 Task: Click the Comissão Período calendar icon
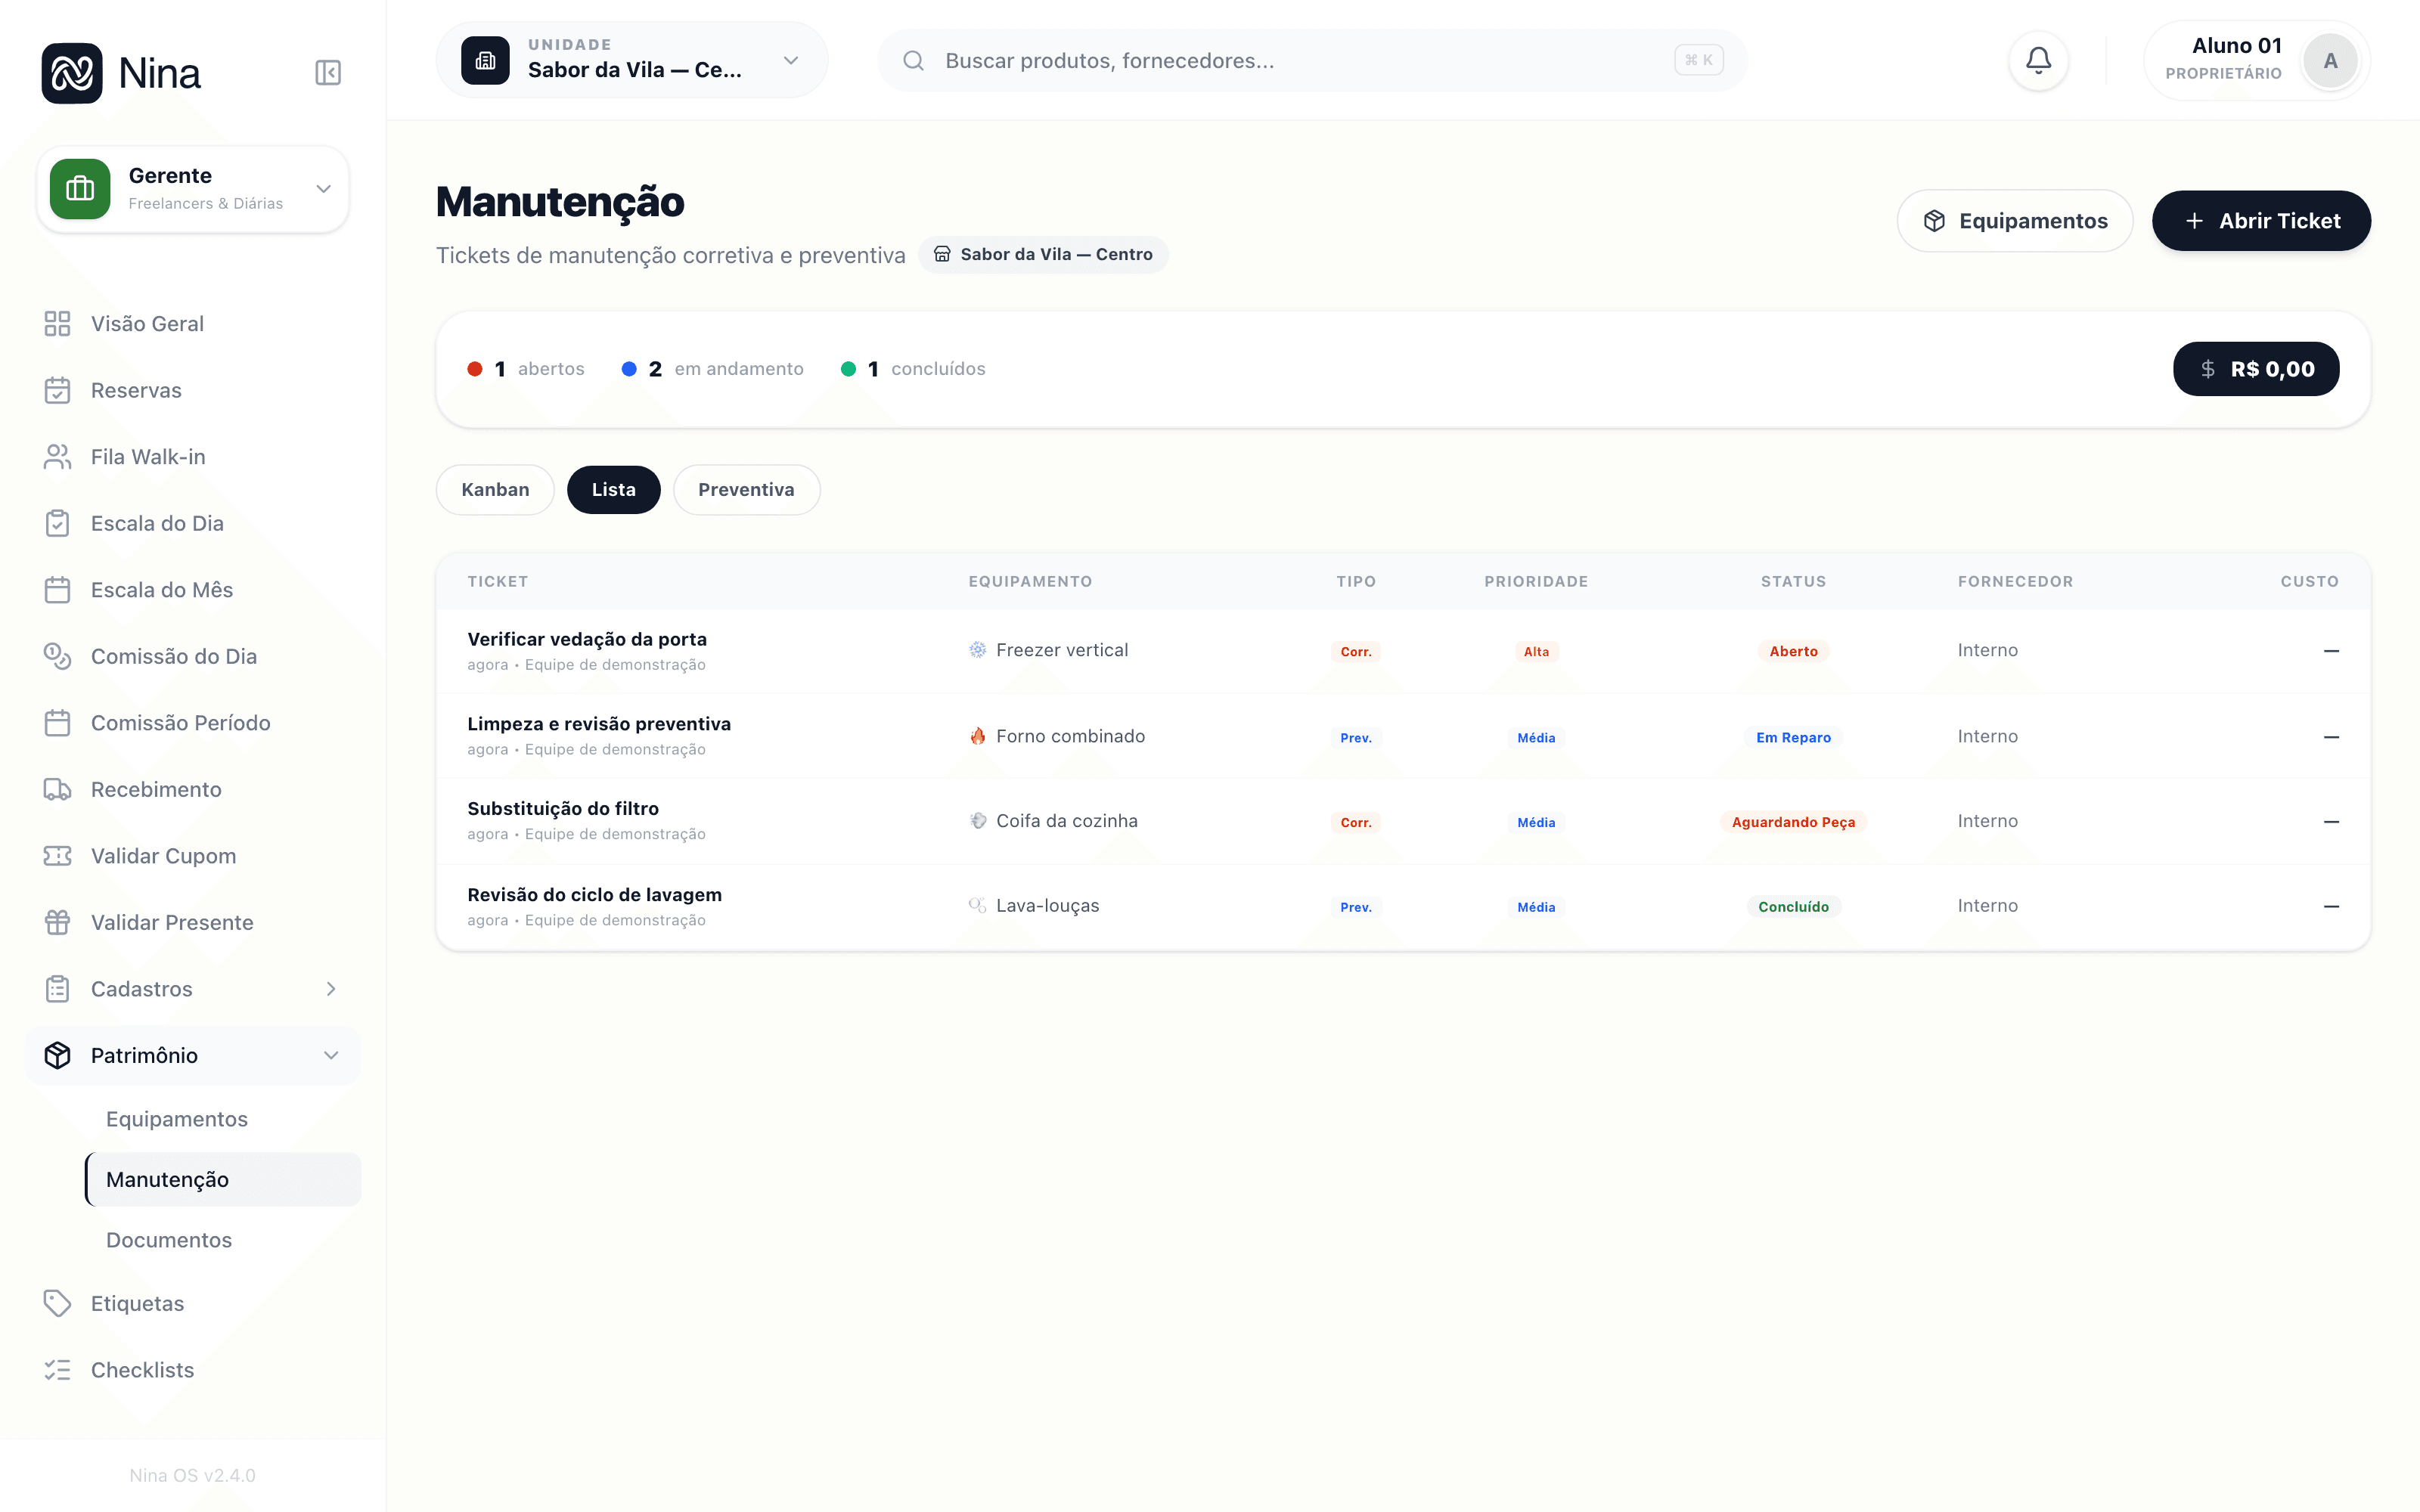57,723
